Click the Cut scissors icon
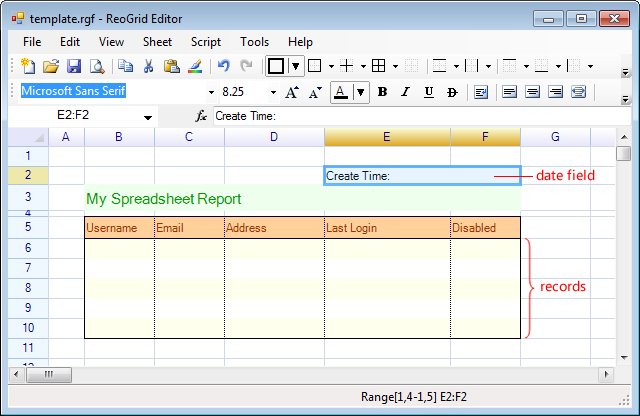Viewport: 640px width, 416px height. (x=148, y=67)
